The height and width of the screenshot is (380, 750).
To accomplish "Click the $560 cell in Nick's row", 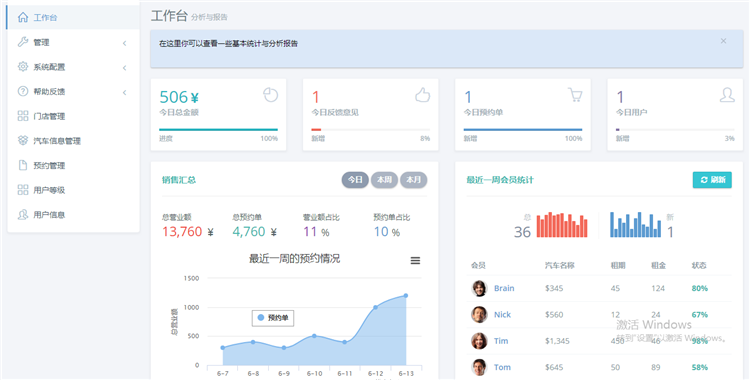I will [554, 314].
